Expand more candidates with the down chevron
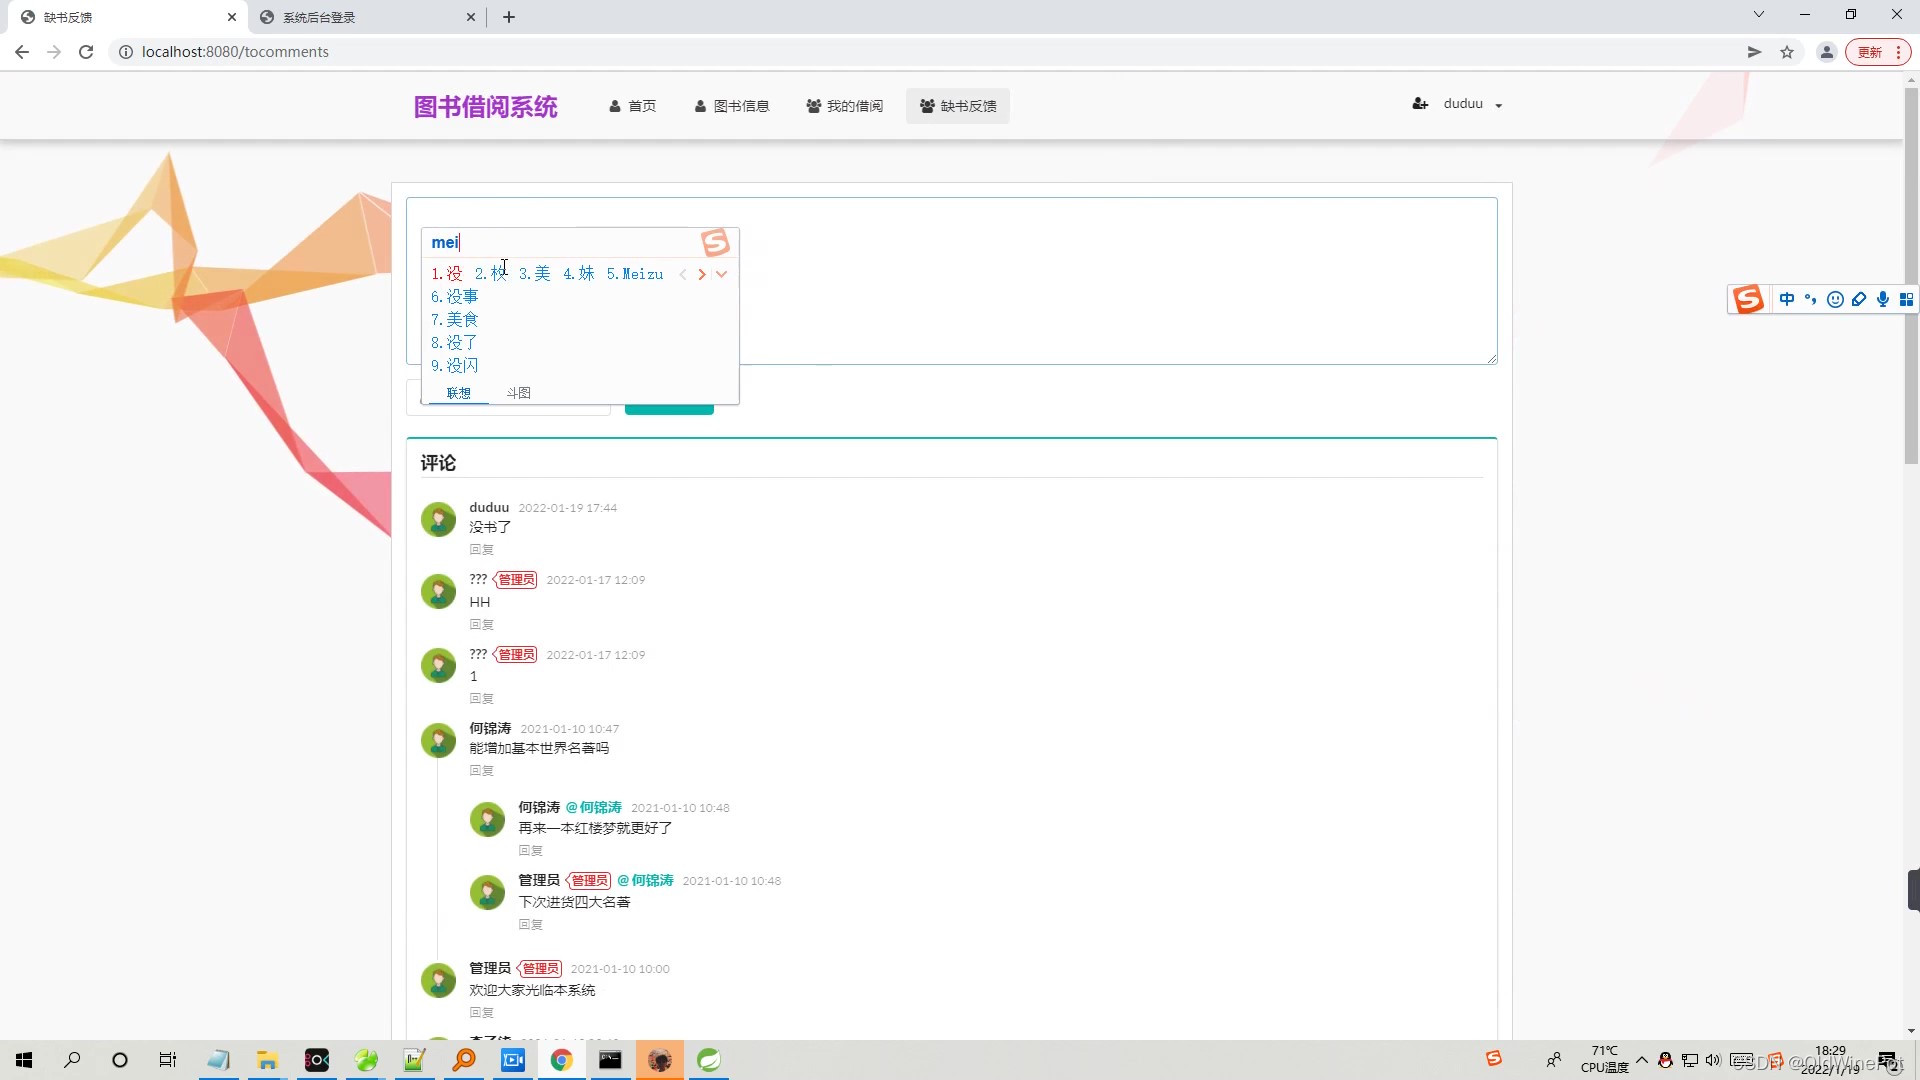The width and height of the screenshot is (1920, 1080). 722,274
